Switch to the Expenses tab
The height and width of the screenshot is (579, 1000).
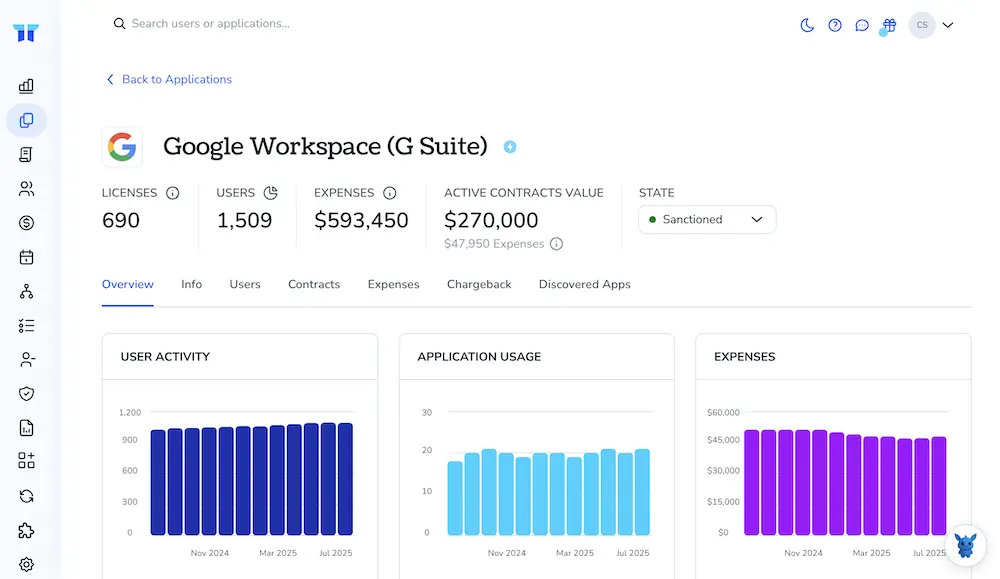(393, 284)
